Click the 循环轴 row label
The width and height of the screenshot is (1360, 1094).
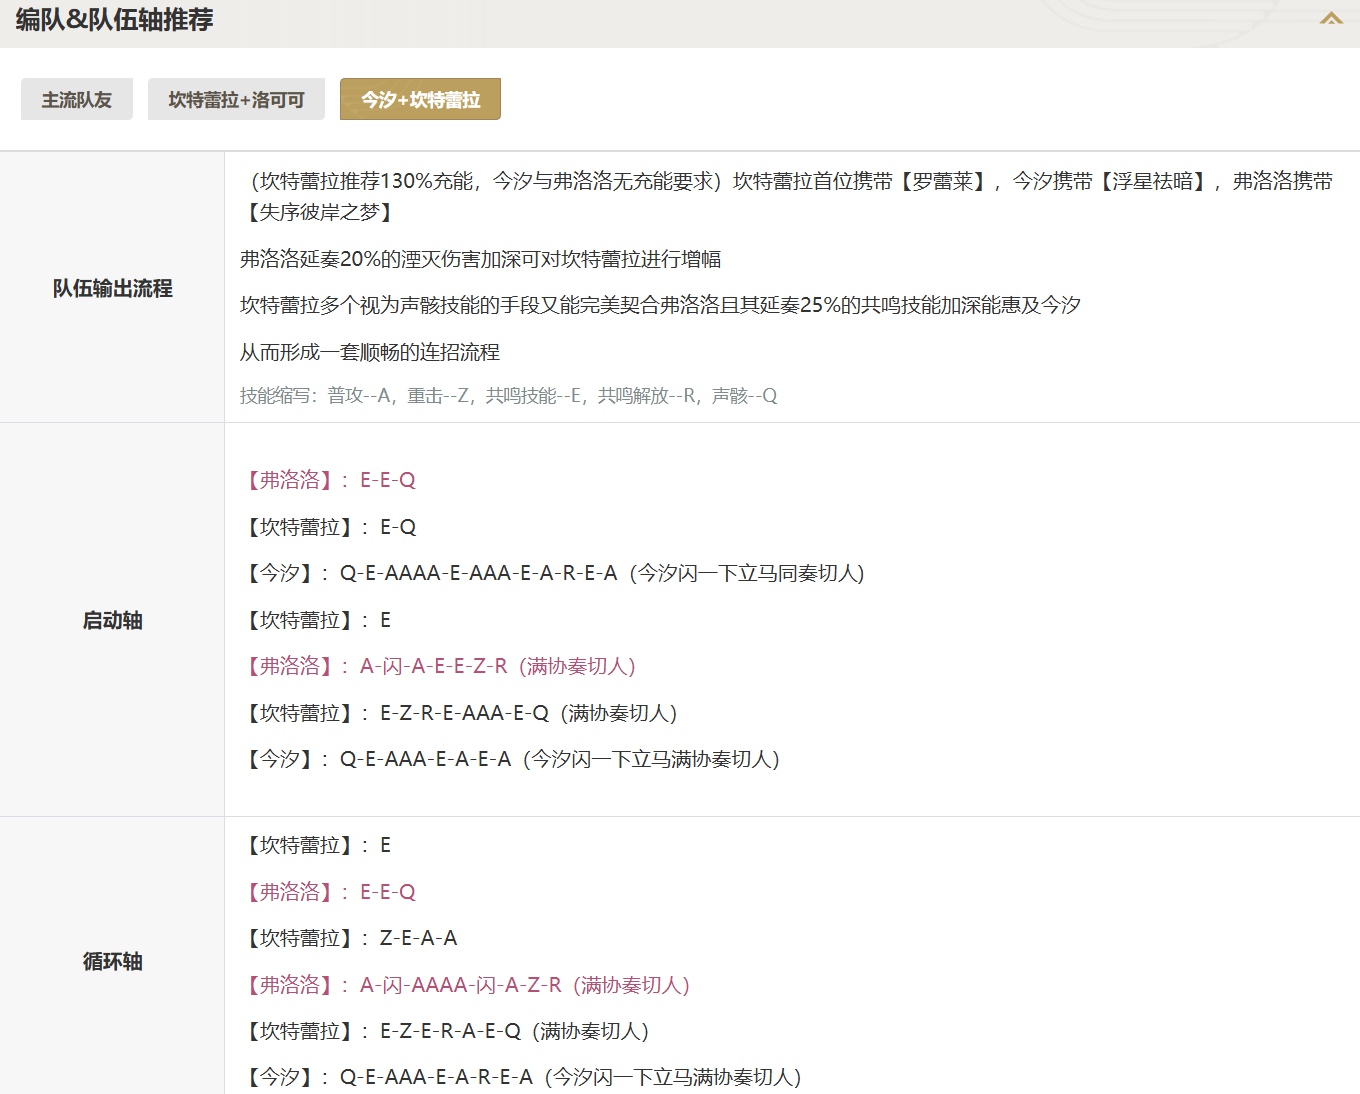pyautogui.click(x=112, y=961)
